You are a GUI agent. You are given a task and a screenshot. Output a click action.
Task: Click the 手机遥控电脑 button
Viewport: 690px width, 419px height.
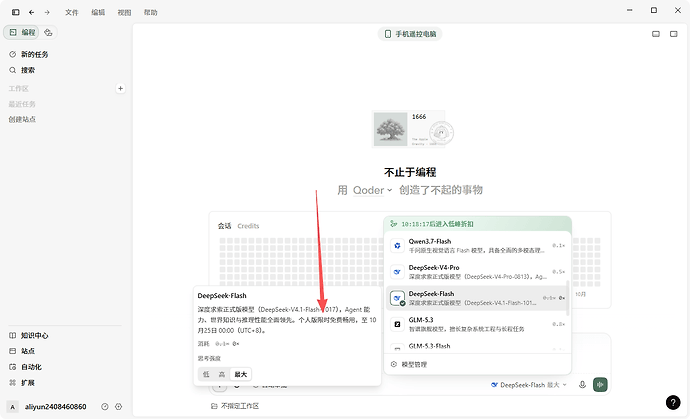[x=410, y=34]
